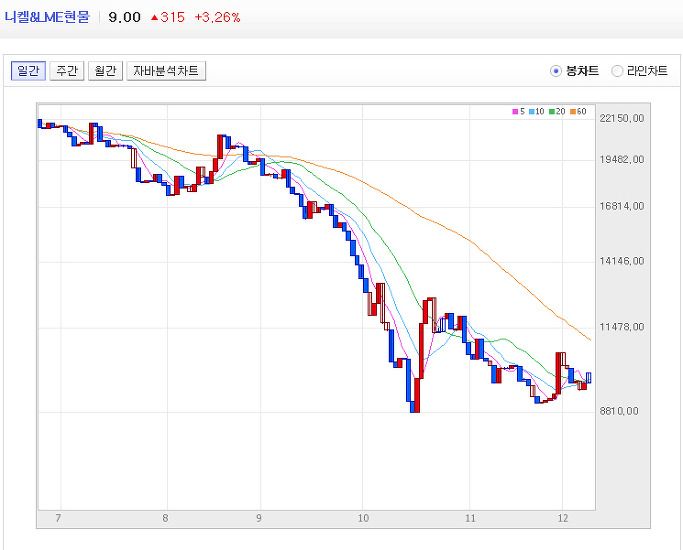Click the 19482,00 price axis label

[622, 159]
